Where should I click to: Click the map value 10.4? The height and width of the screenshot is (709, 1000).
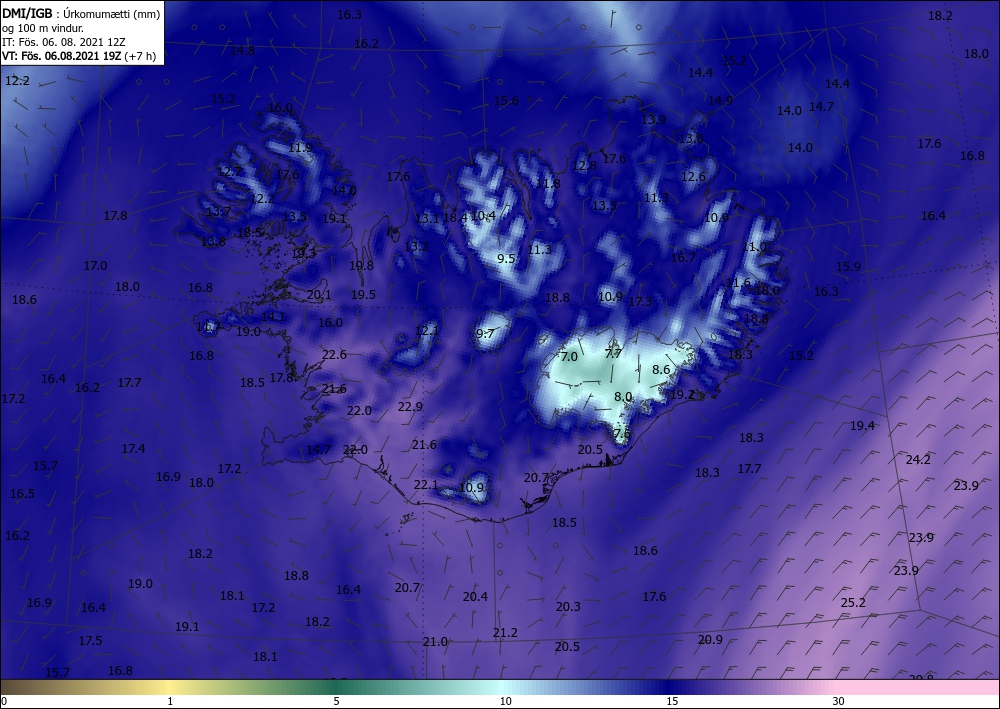(x=483, y=216)
